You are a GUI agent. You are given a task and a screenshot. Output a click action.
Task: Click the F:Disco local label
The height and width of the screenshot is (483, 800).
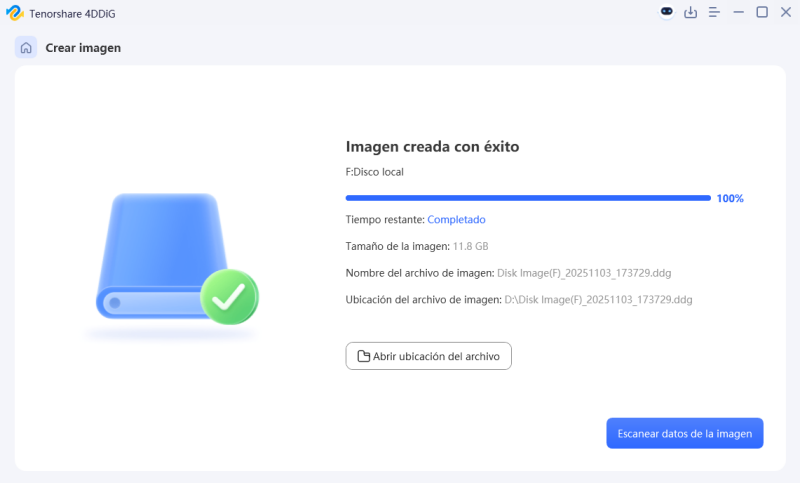pyautogui.click(x=374, y=172)
